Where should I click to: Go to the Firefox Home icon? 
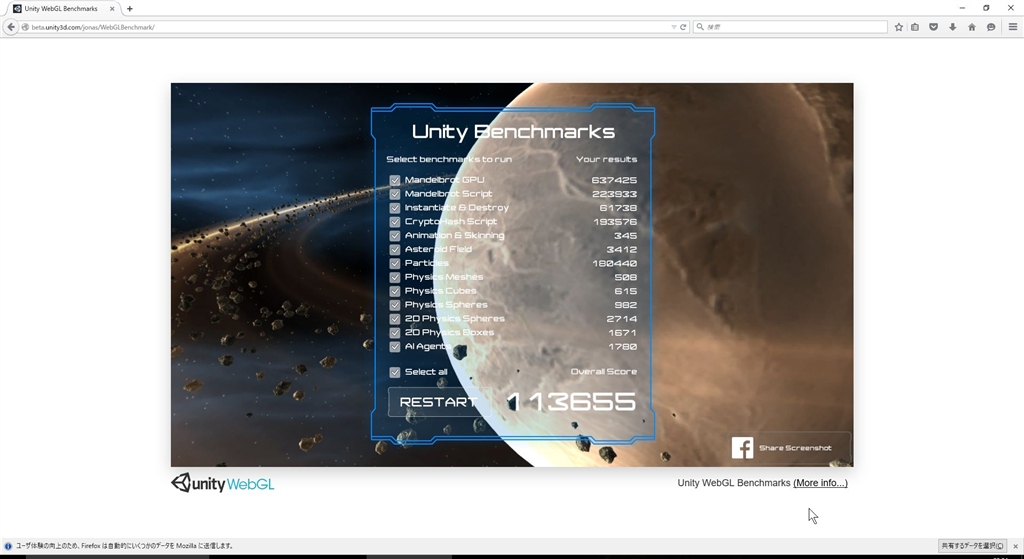972,27
